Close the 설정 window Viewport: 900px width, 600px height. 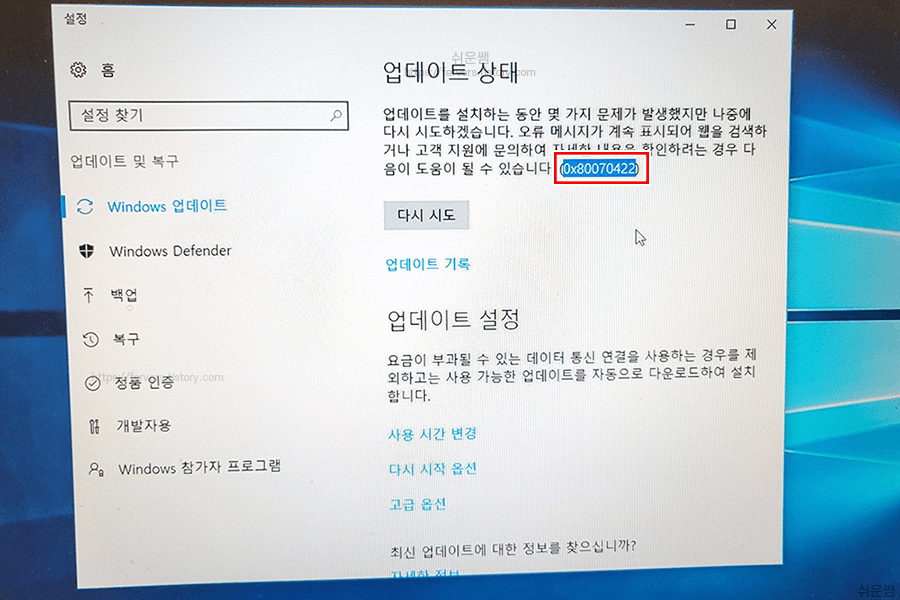click(x=771, y=24)
